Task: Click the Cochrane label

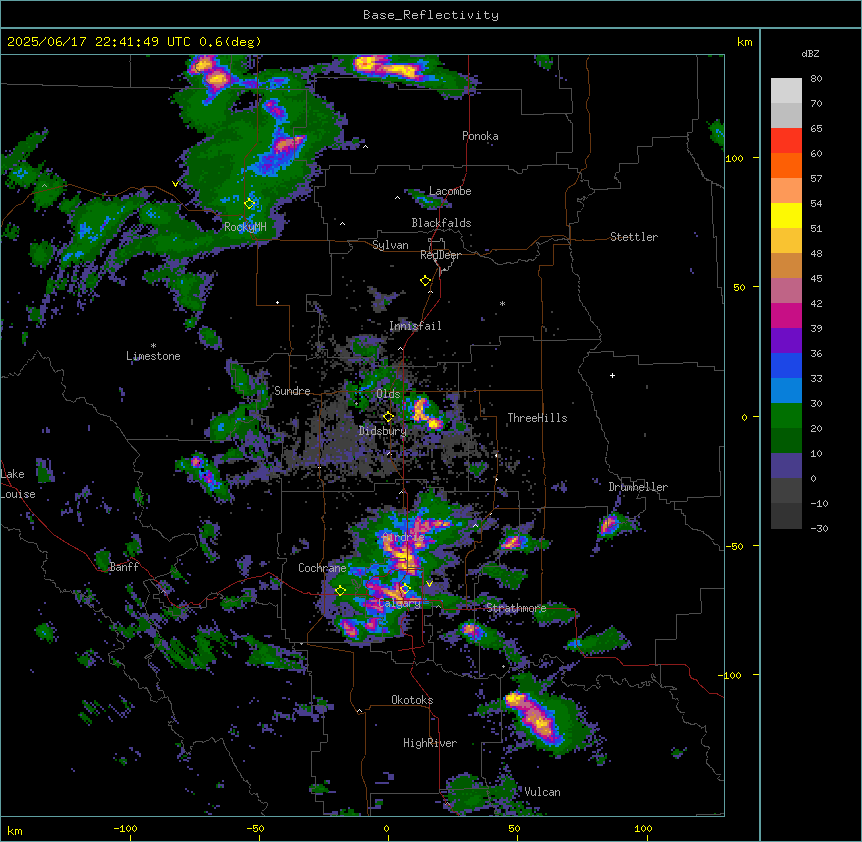Action: coord(322,568)
